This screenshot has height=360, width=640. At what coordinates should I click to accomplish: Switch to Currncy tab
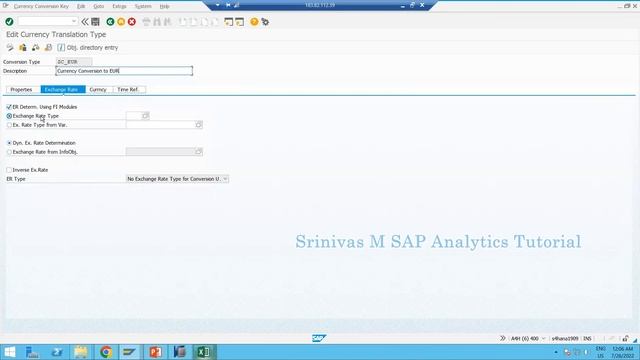(x=98, y=89)
